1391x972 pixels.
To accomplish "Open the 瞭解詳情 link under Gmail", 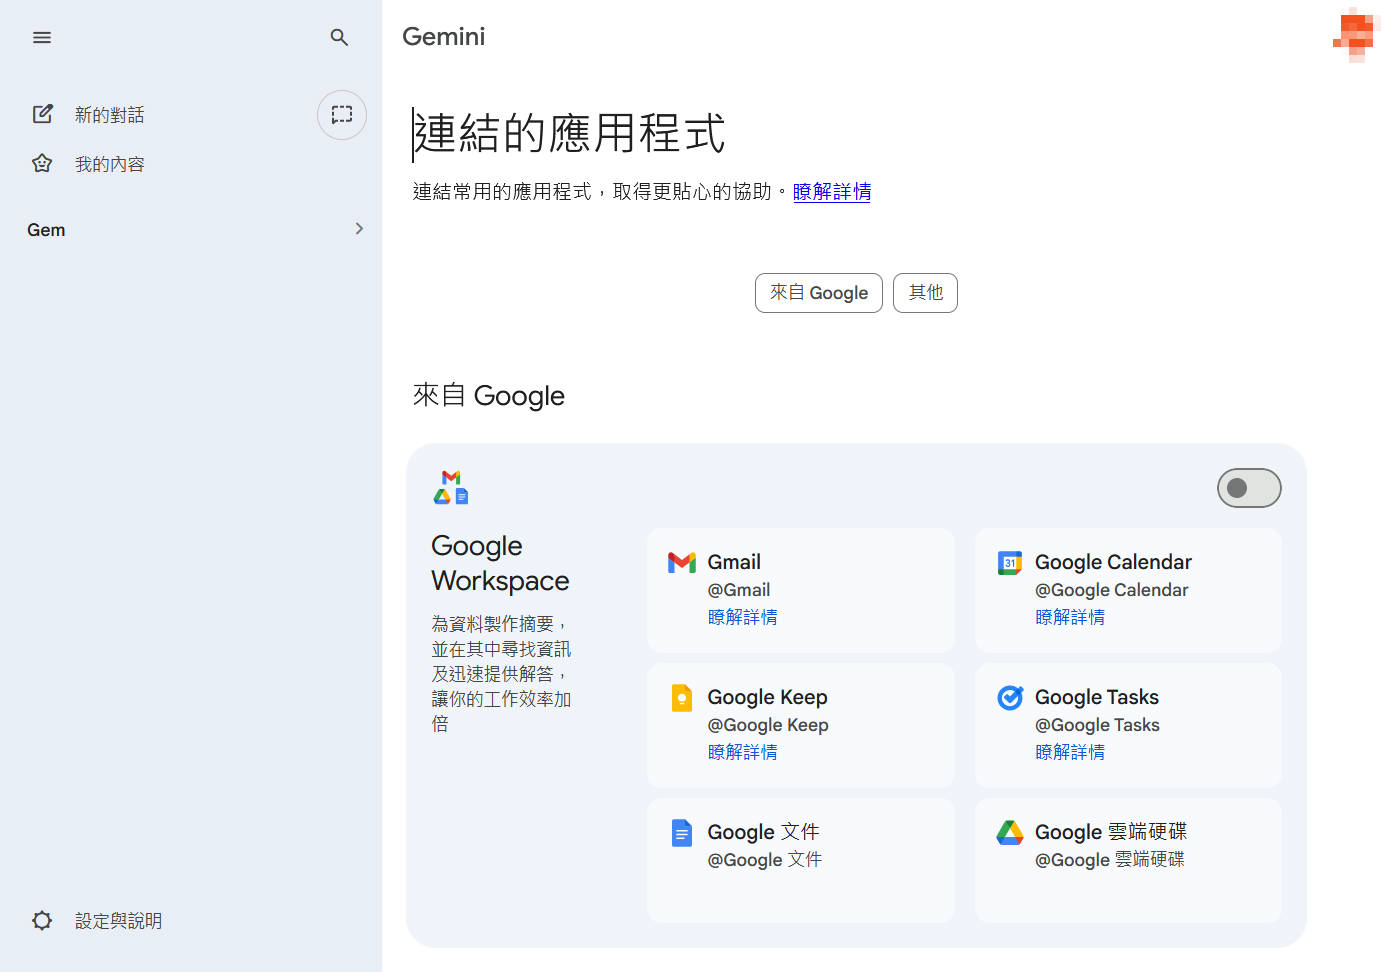I will [x=742, y=617].
